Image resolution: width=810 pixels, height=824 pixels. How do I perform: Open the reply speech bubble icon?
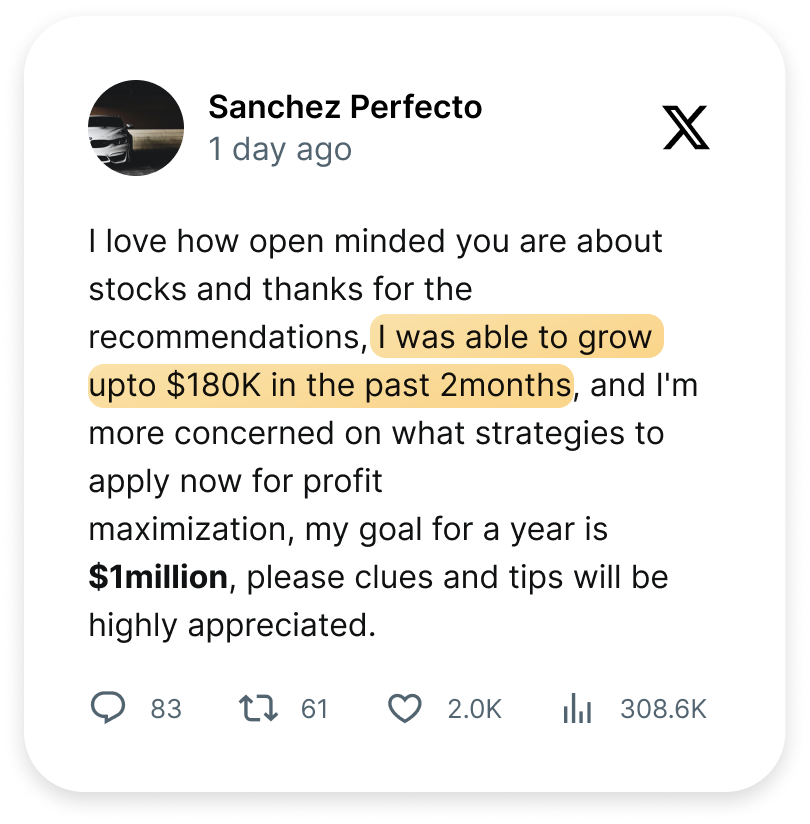(x=108, y=707)
